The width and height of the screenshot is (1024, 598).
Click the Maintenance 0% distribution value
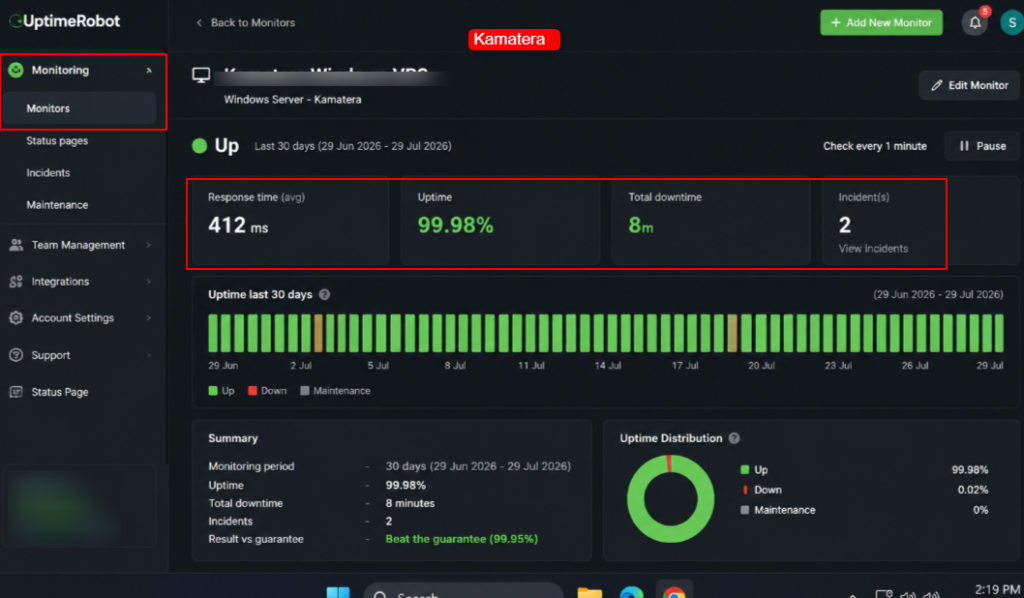(980, 510)
